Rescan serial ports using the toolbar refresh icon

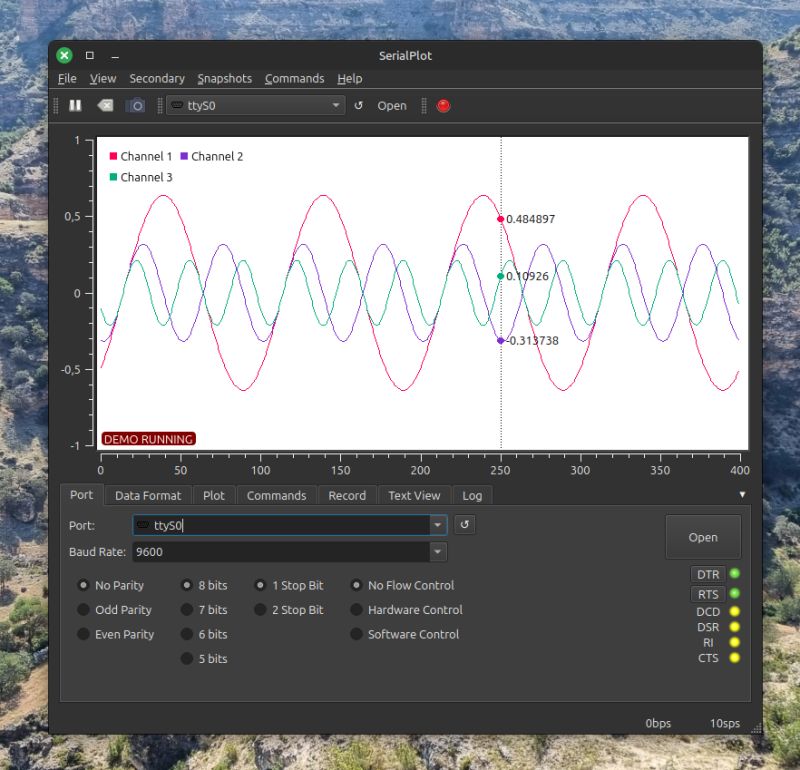click(x=357, y=105)
